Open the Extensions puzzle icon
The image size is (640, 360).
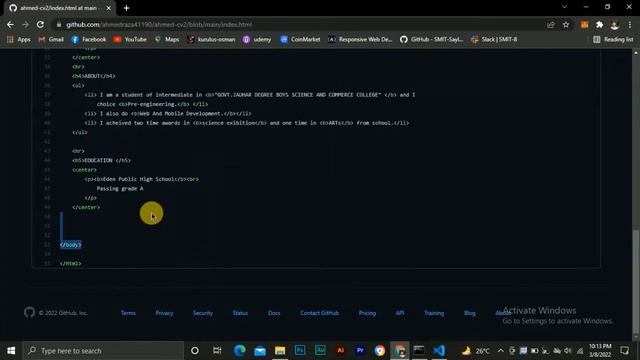click(600, 25)
